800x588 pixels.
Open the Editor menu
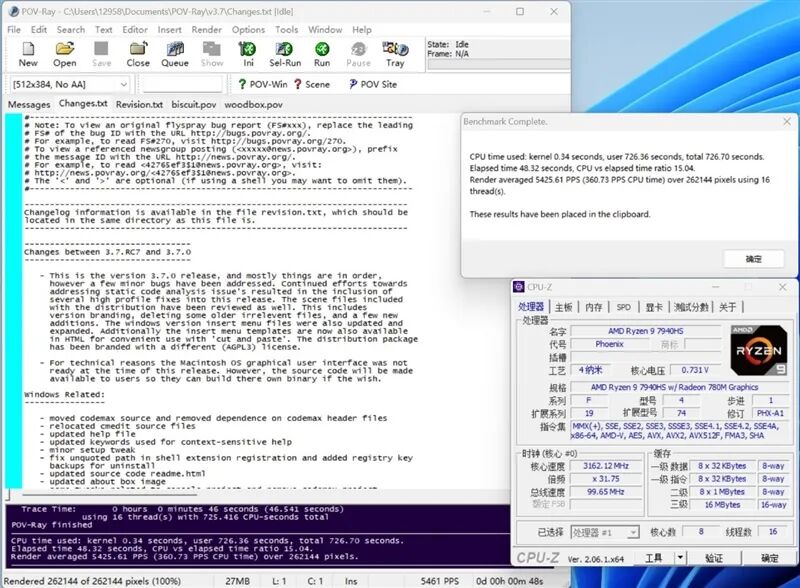[x=135, y=30]
